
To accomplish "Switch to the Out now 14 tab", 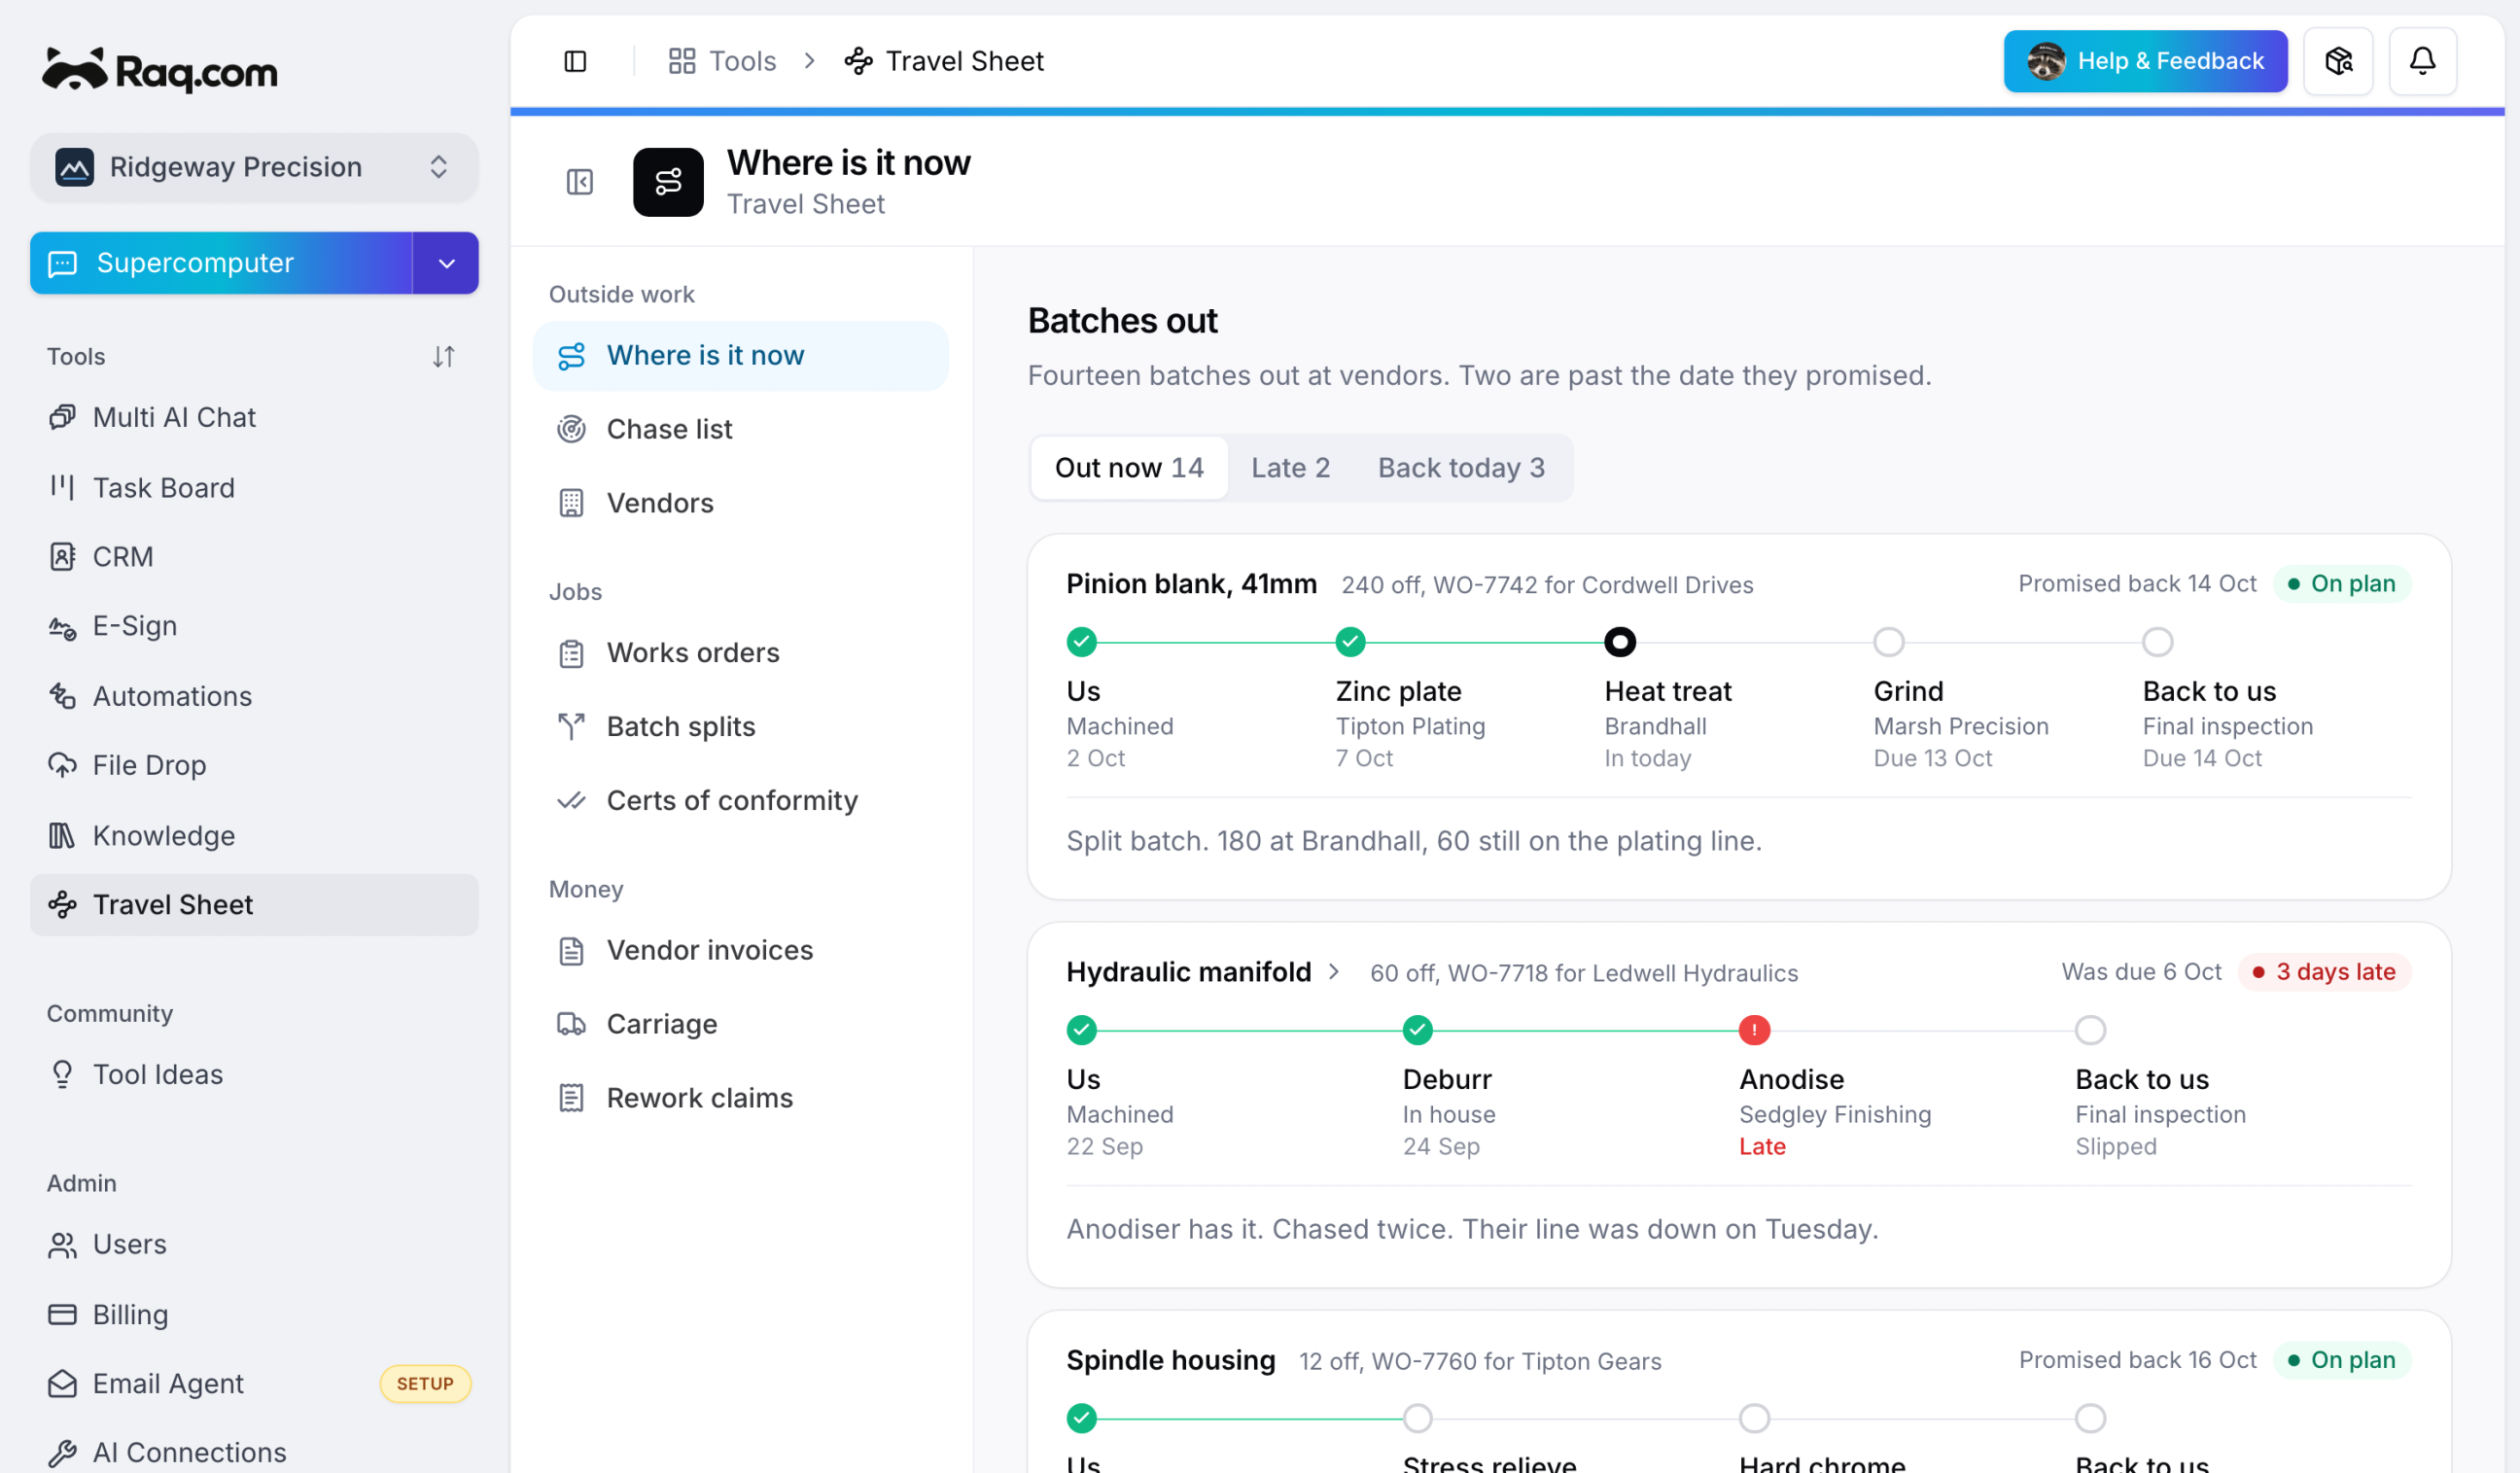I will (x=1129, y=467).
